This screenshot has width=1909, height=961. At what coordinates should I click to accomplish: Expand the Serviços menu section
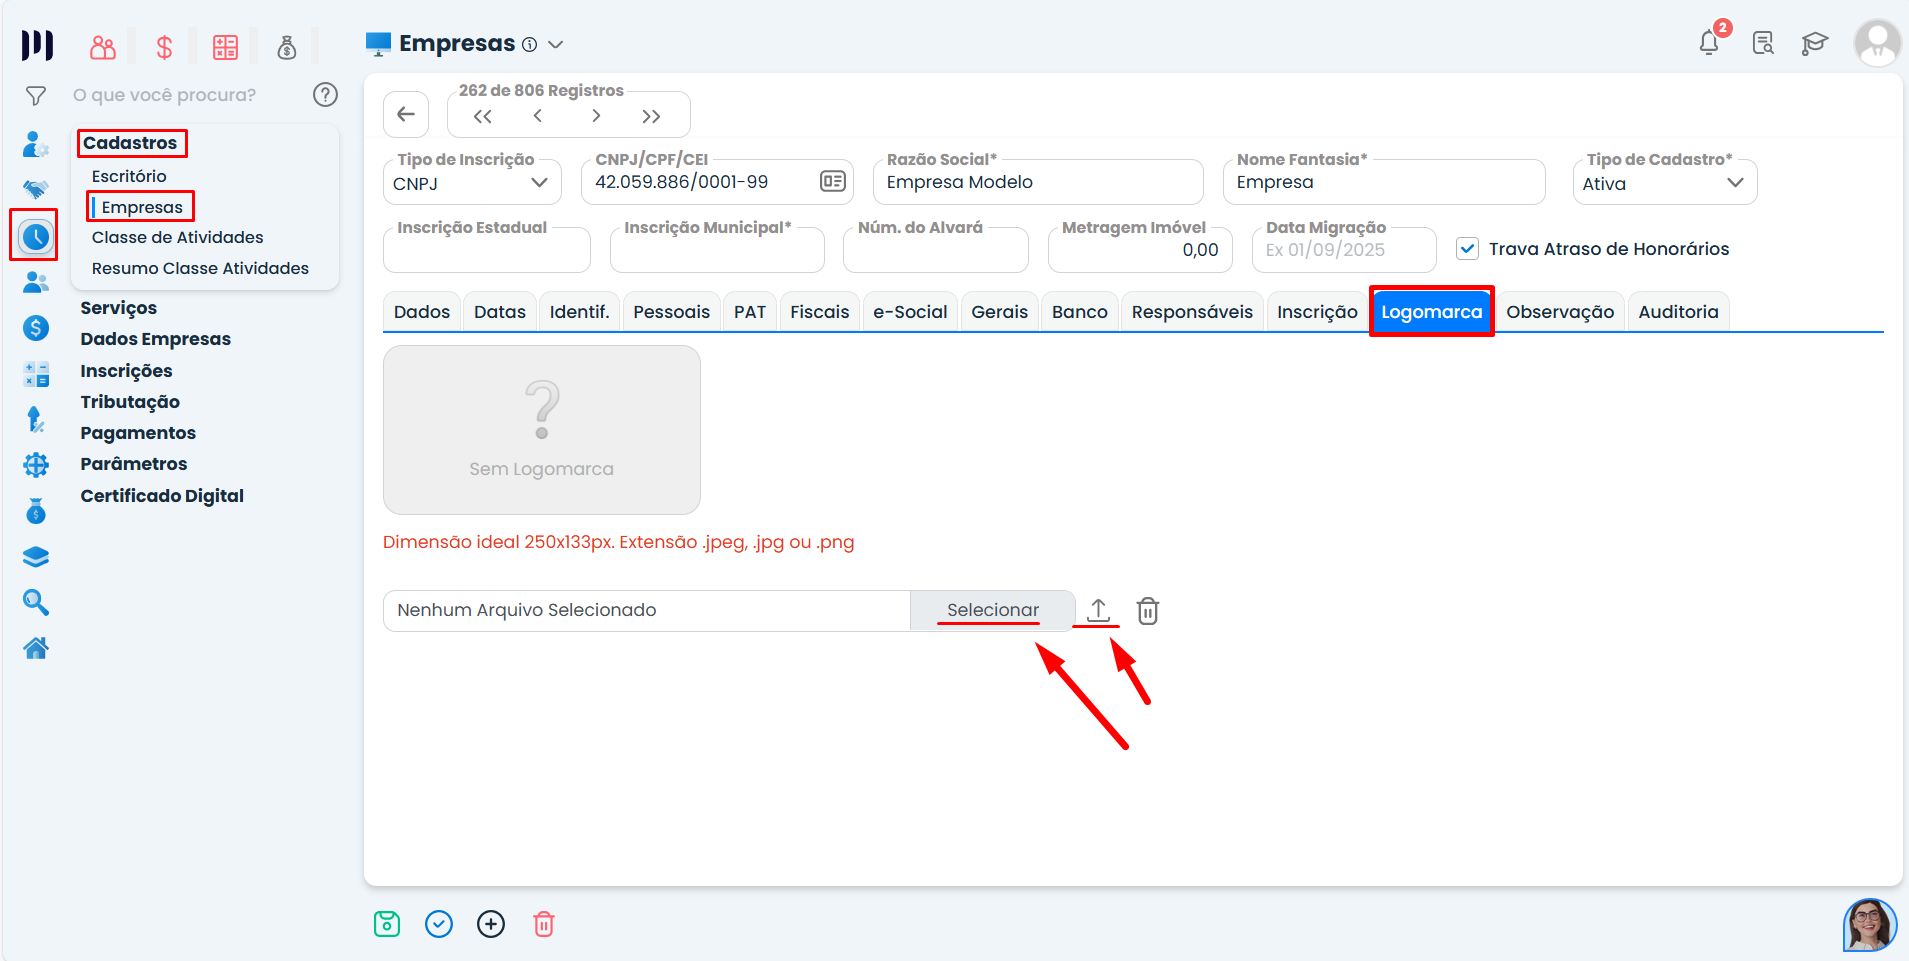click(119, 308)
